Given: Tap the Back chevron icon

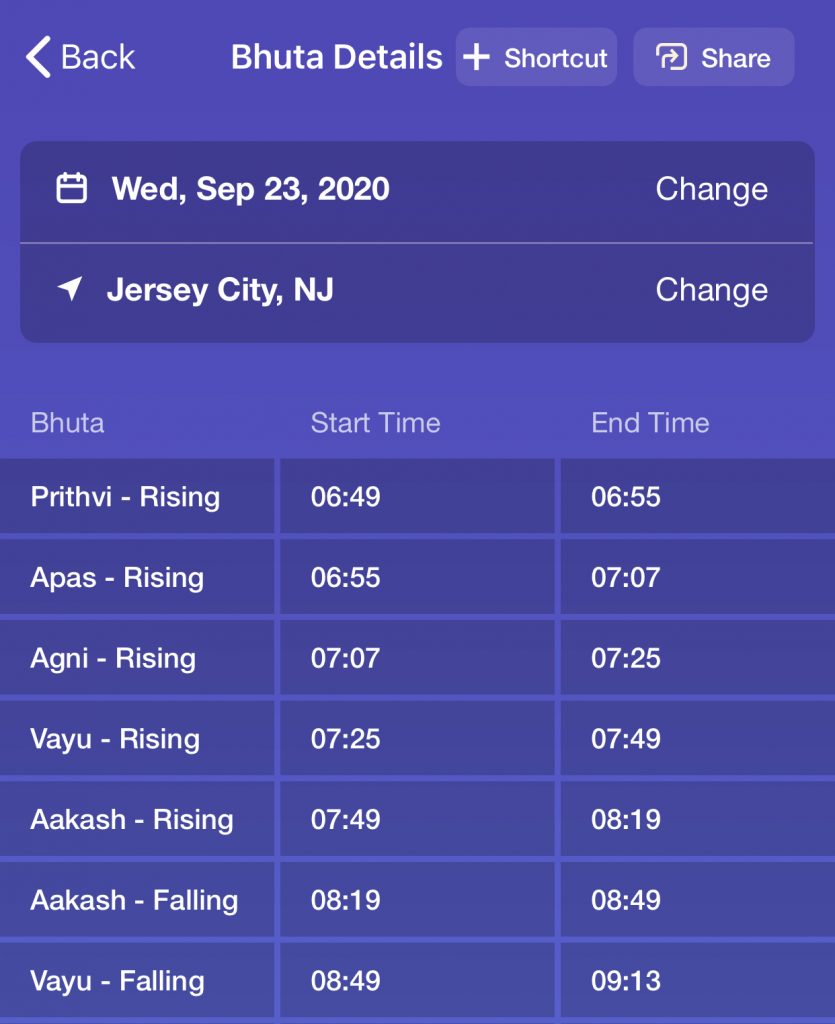Looking at the screenshot, I should pos(38,57).
